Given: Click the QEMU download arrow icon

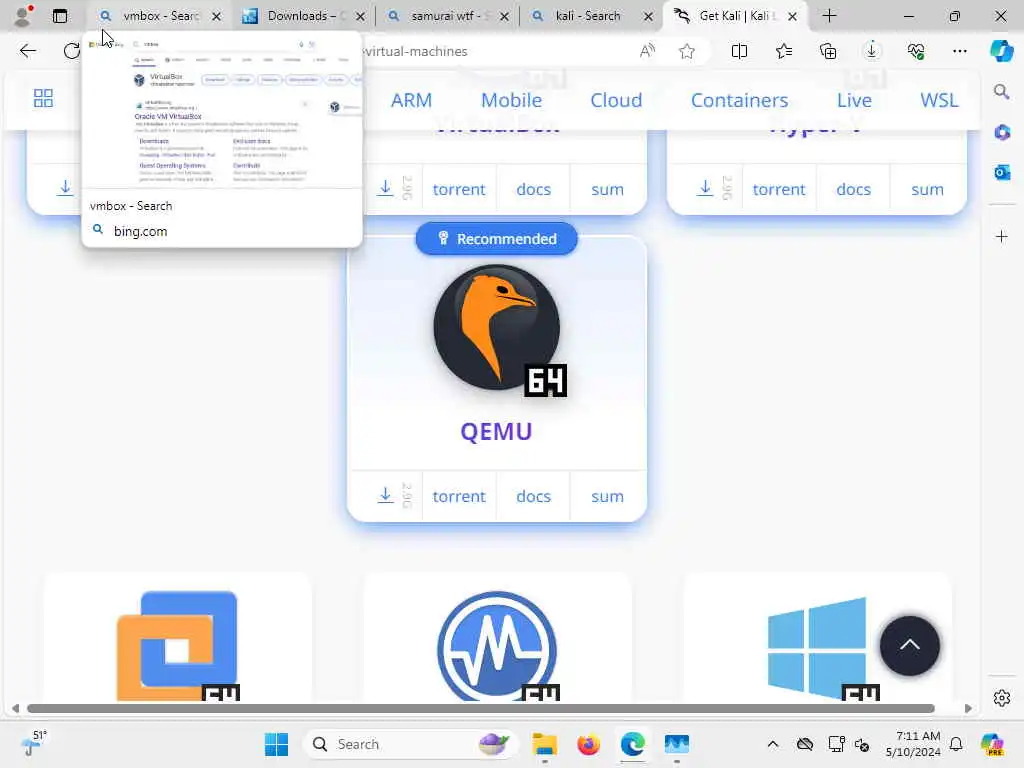Looking at the screenshot, I should 385,496.
